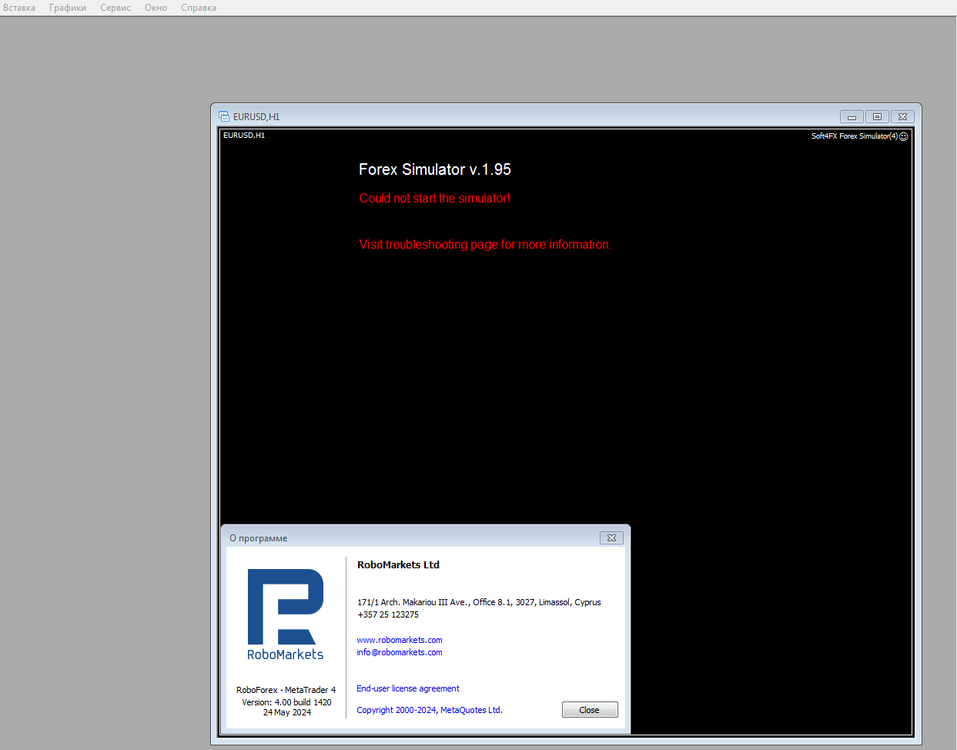Open the Окно menu

click(156, 7)
